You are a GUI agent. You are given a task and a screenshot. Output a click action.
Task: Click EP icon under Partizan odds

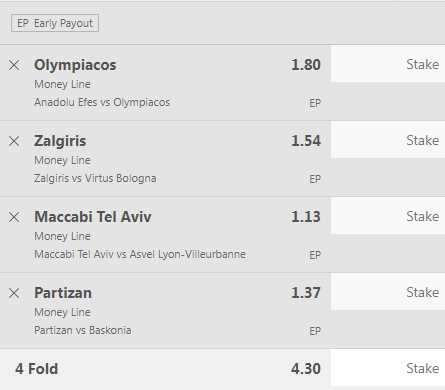click(315, 331)
